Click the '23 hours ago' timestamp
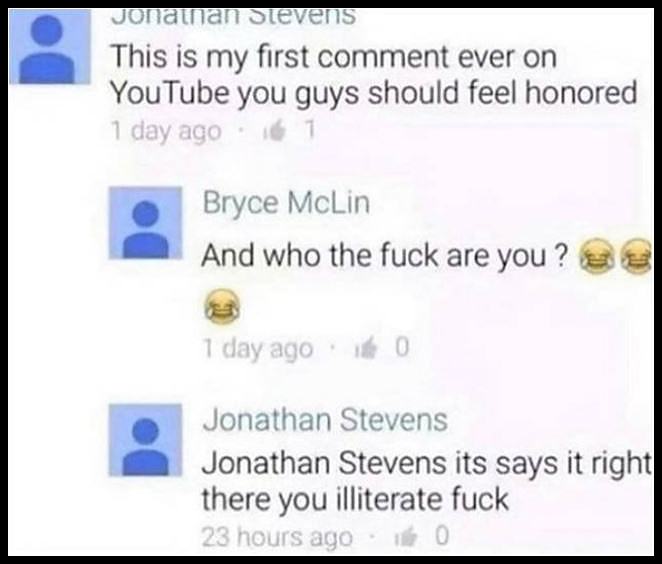 277,538
